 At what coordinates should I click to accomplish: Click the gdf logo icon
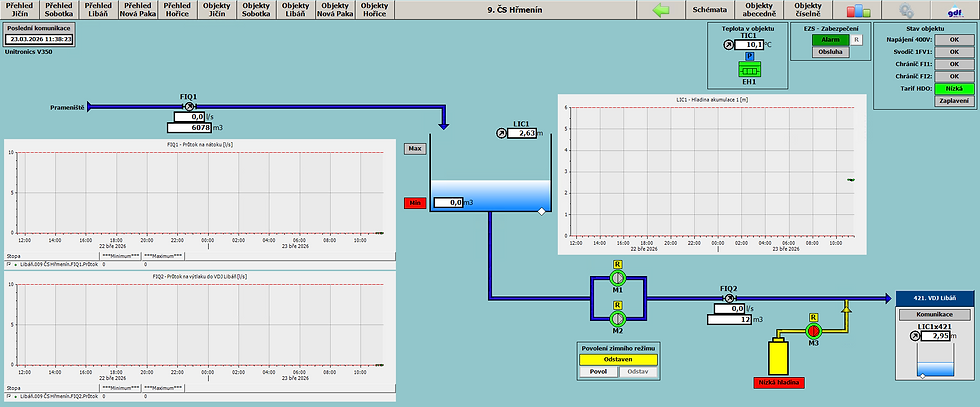(x=956, y=10)
